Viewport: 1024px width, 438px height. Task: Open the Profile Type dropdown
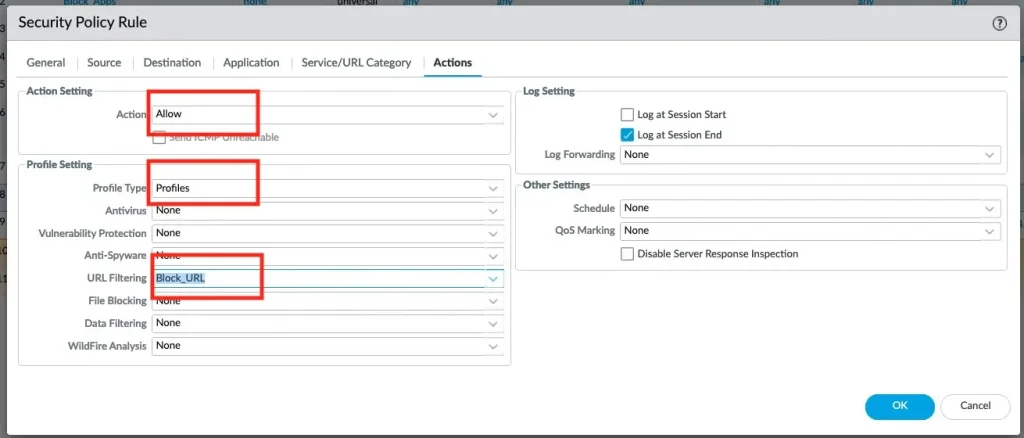point(493,188)
